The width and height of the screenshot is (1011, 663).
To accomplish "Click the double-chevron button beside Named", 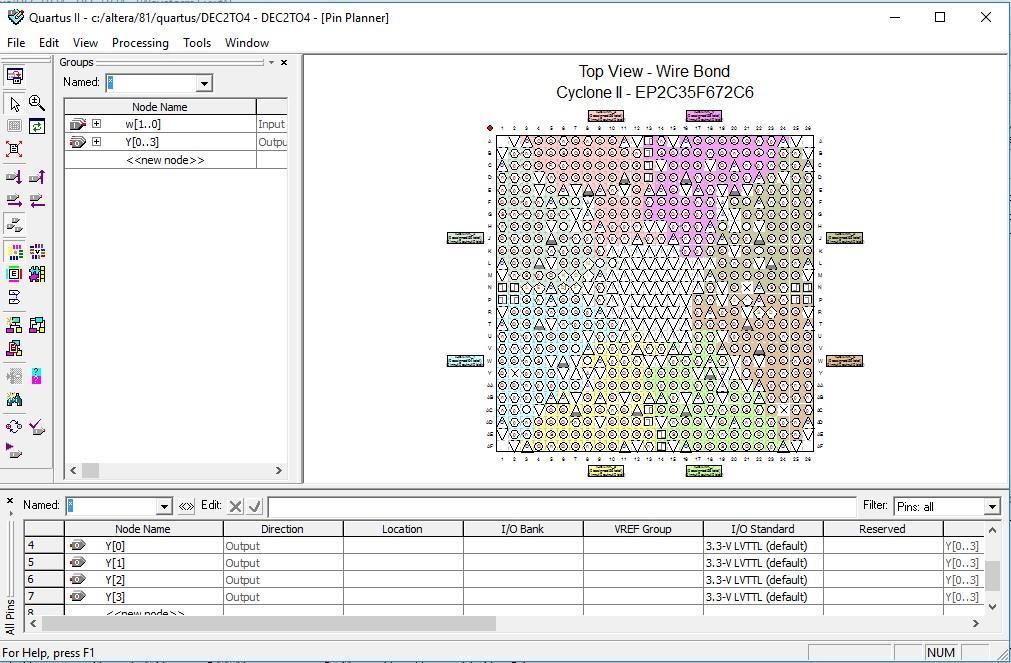I will [186, 506].
